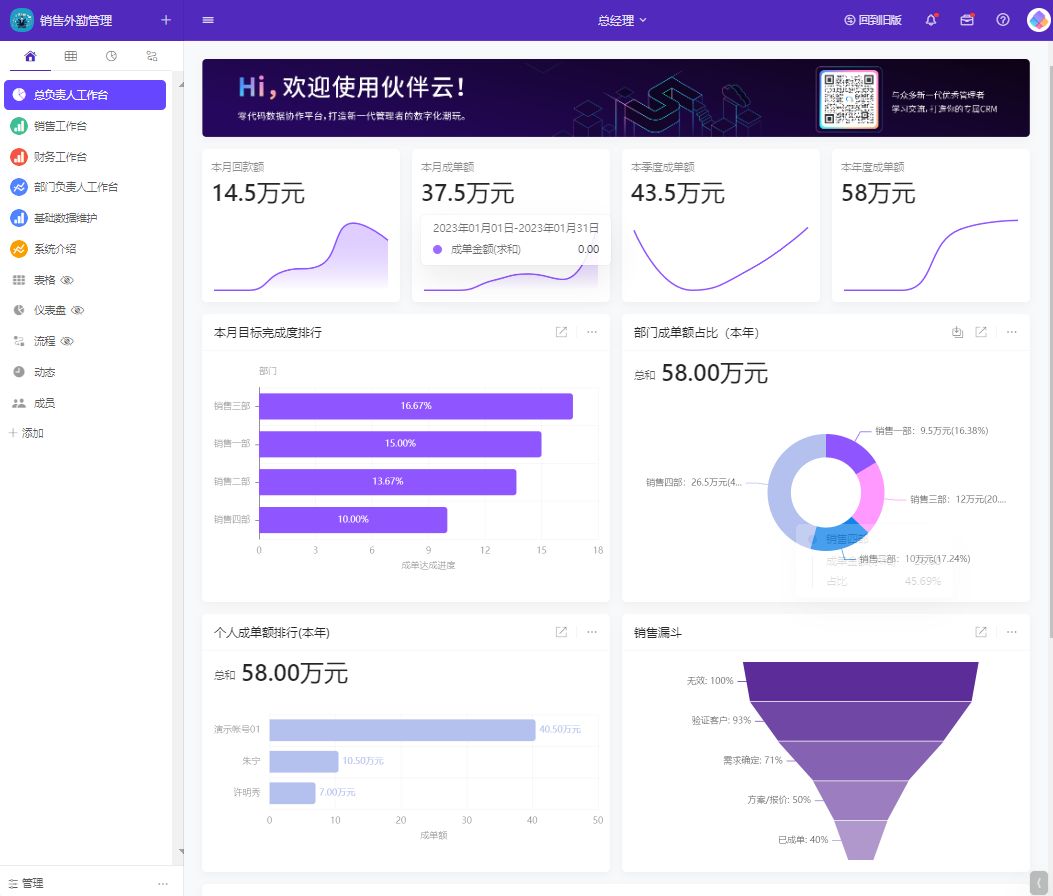This screenshot has width=1053, height=896.
Task: Open the message inbox icon
Action: tap(966, 20)
